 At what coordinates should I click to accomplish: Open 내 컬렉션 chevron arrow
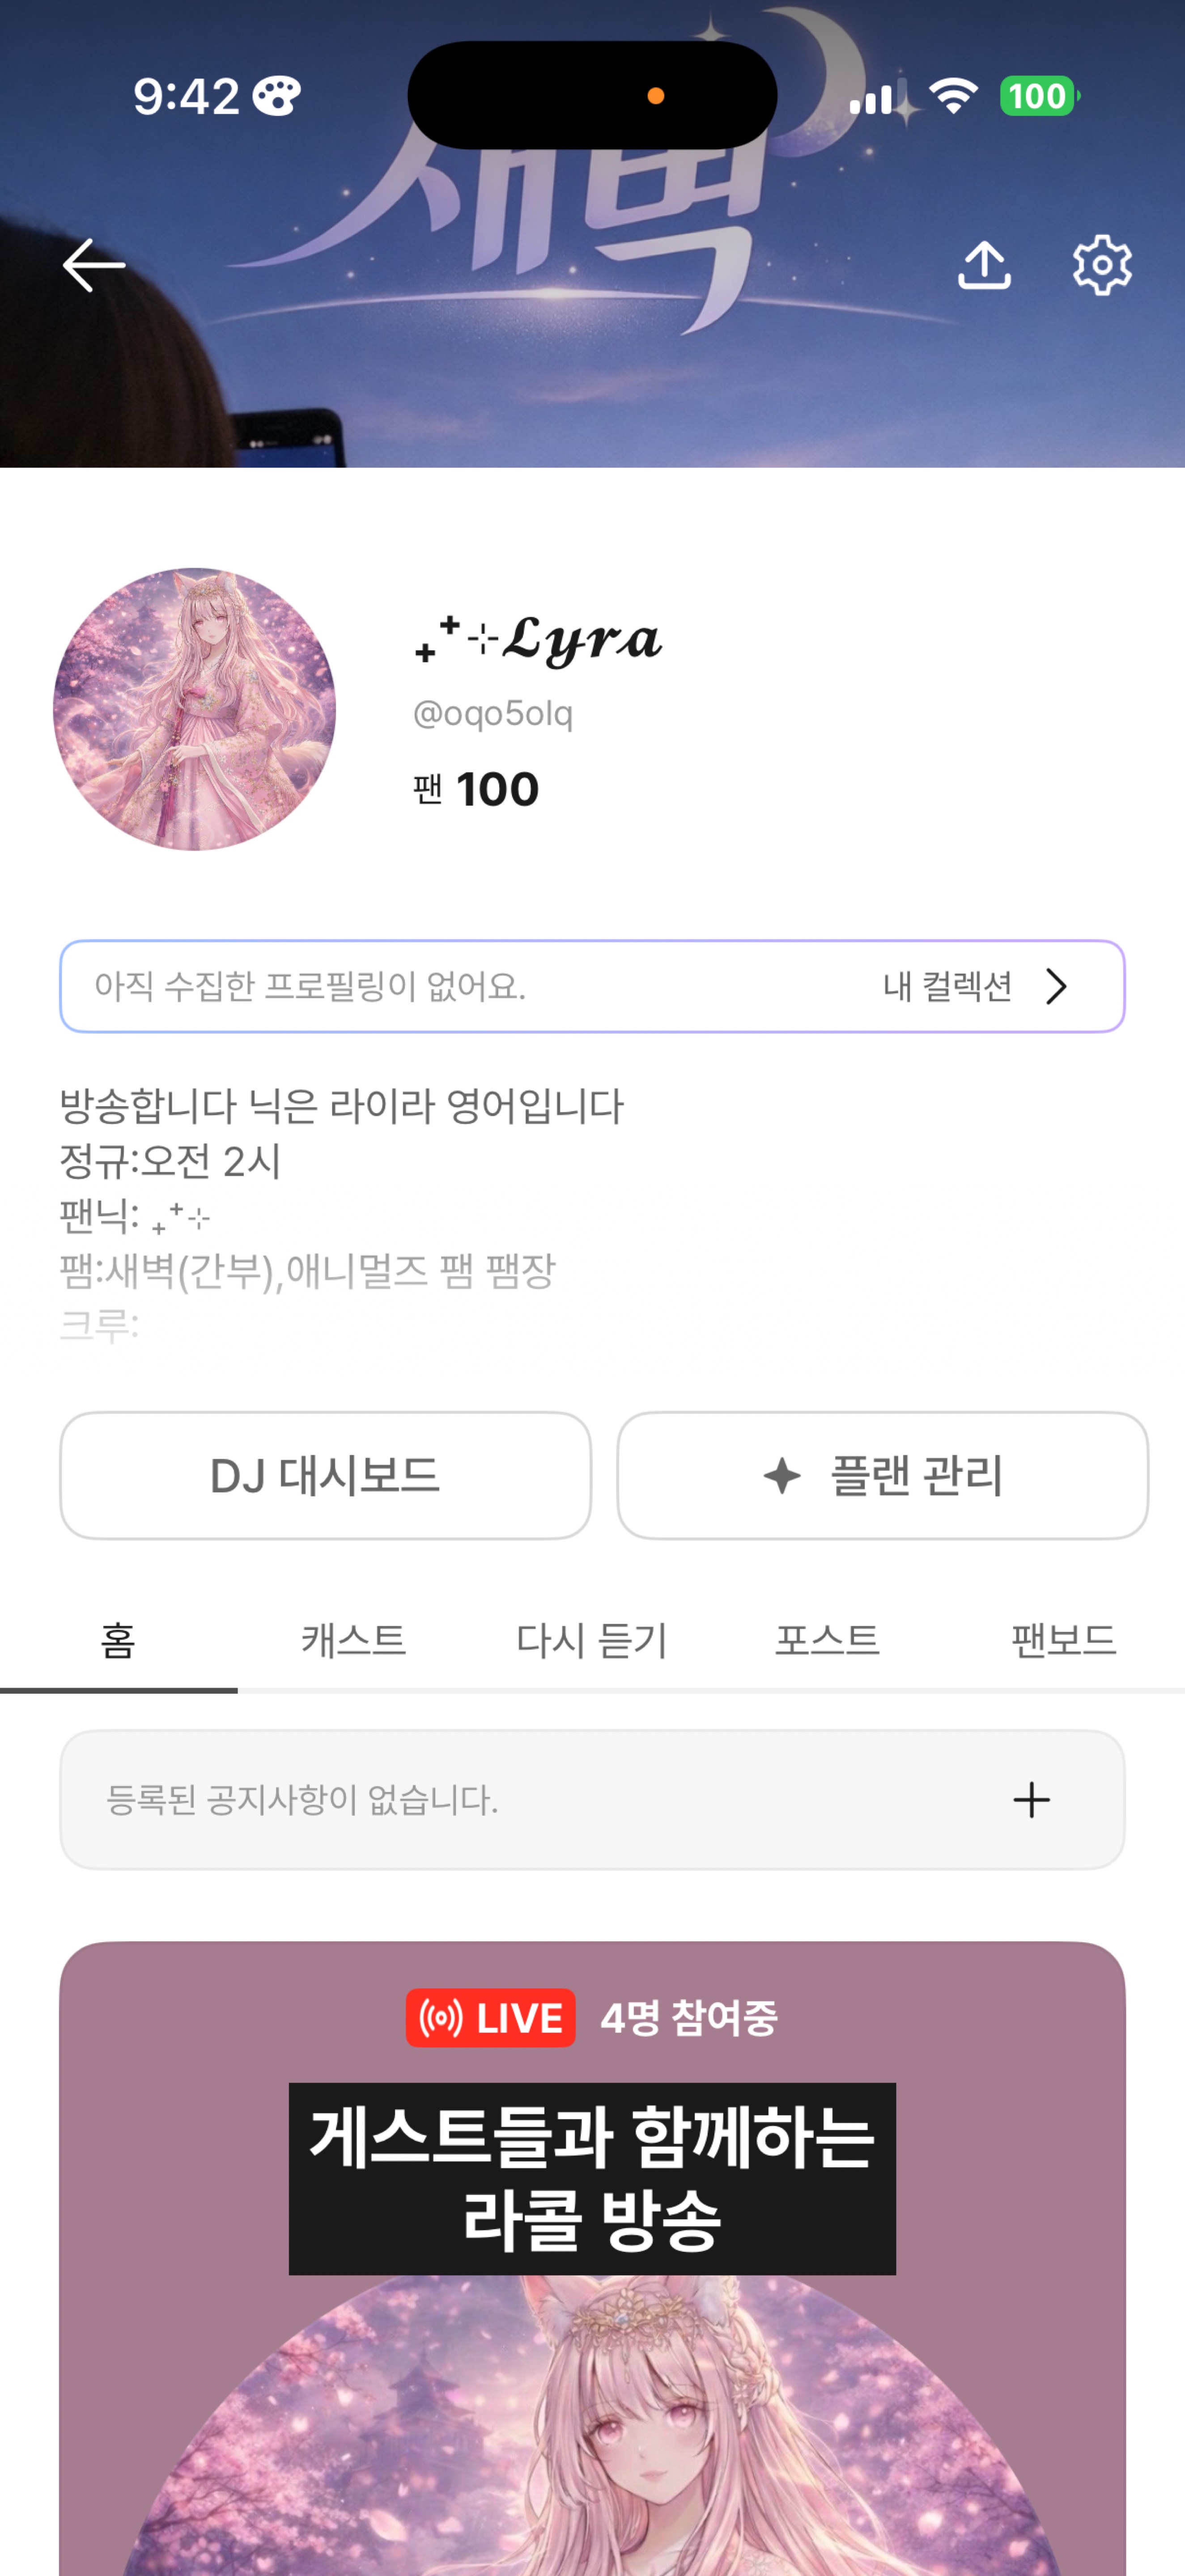point(1056,987)
